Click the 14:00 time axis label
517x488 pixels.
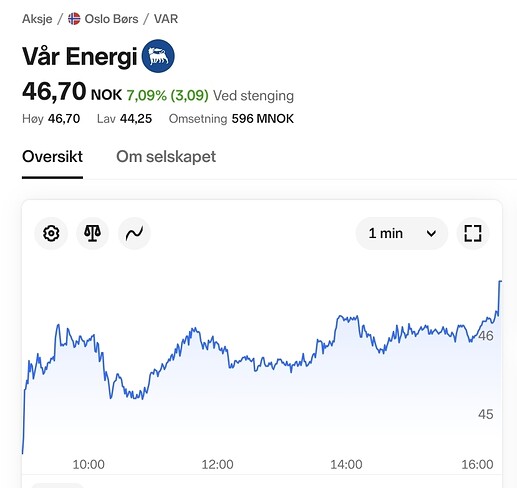pos(346,464)
